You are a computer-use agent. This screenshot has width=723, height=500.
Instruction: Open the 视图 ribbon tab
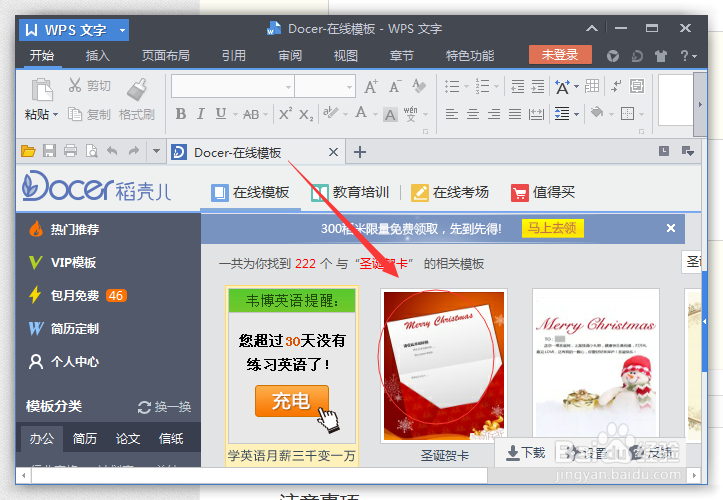pos(346,56)
